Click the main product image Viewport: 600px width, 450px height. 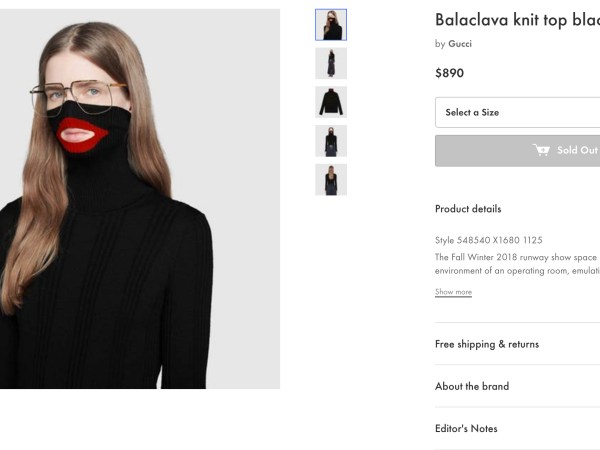140,198
